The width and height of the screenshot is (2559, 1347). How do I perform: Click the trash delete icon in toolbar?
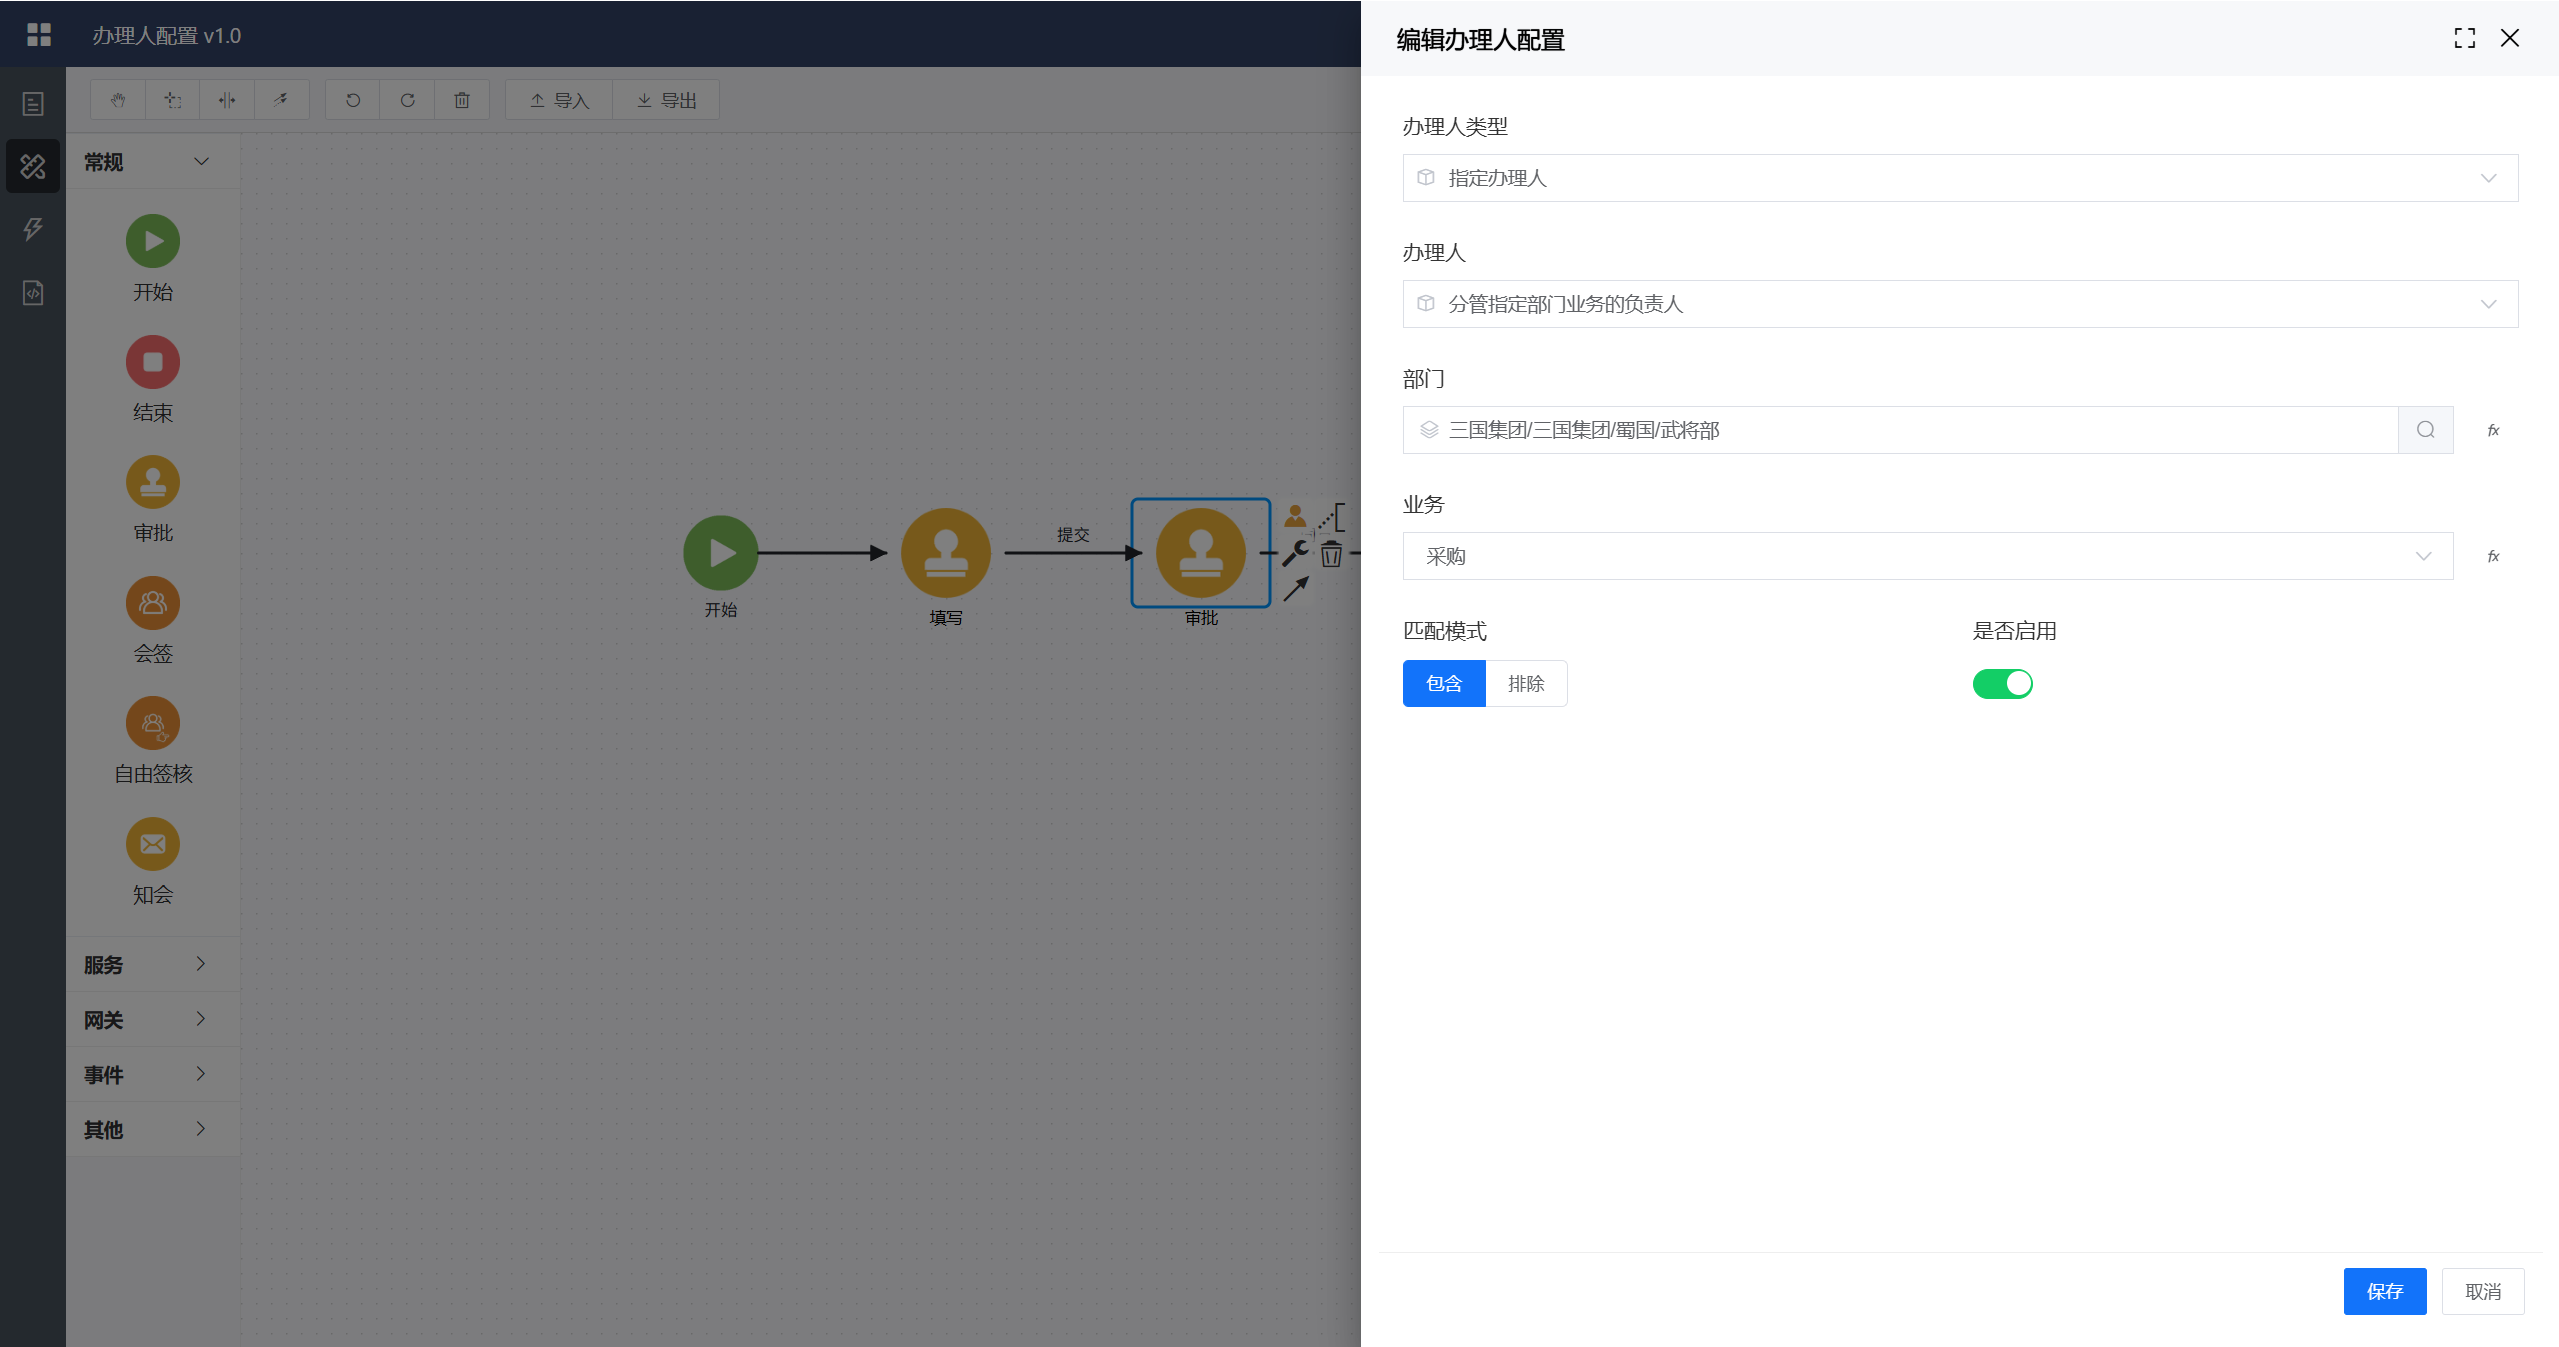click(462, 100)
